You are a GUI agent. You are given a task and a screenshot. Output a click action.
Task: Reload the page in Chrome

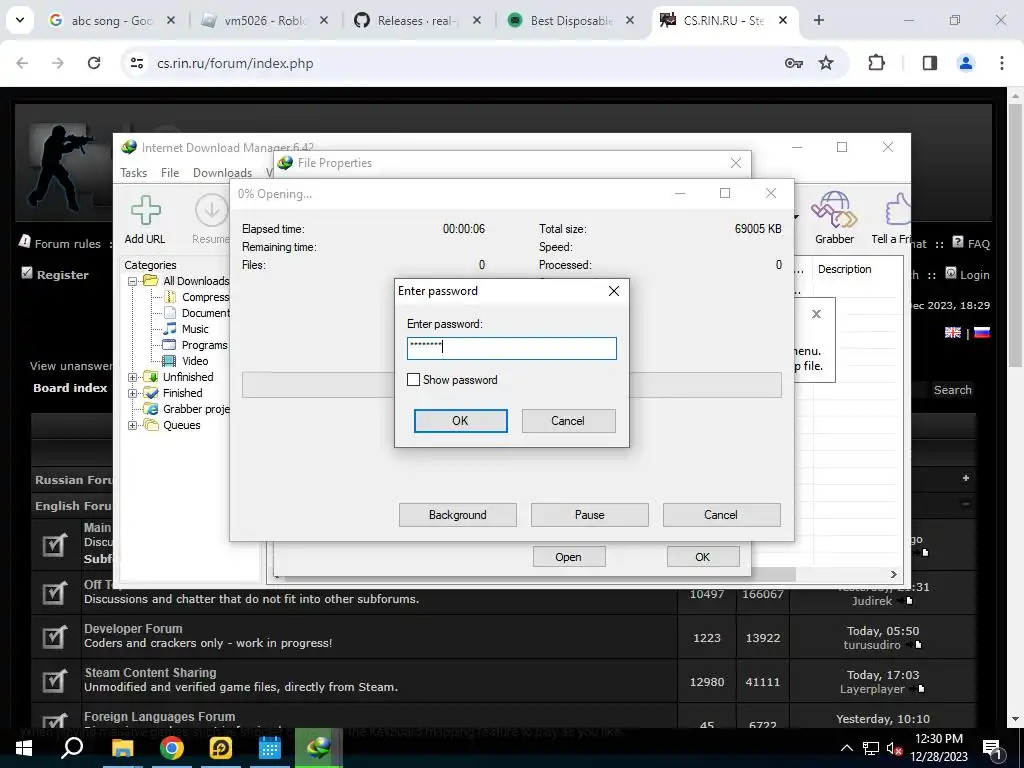(94, 63)
